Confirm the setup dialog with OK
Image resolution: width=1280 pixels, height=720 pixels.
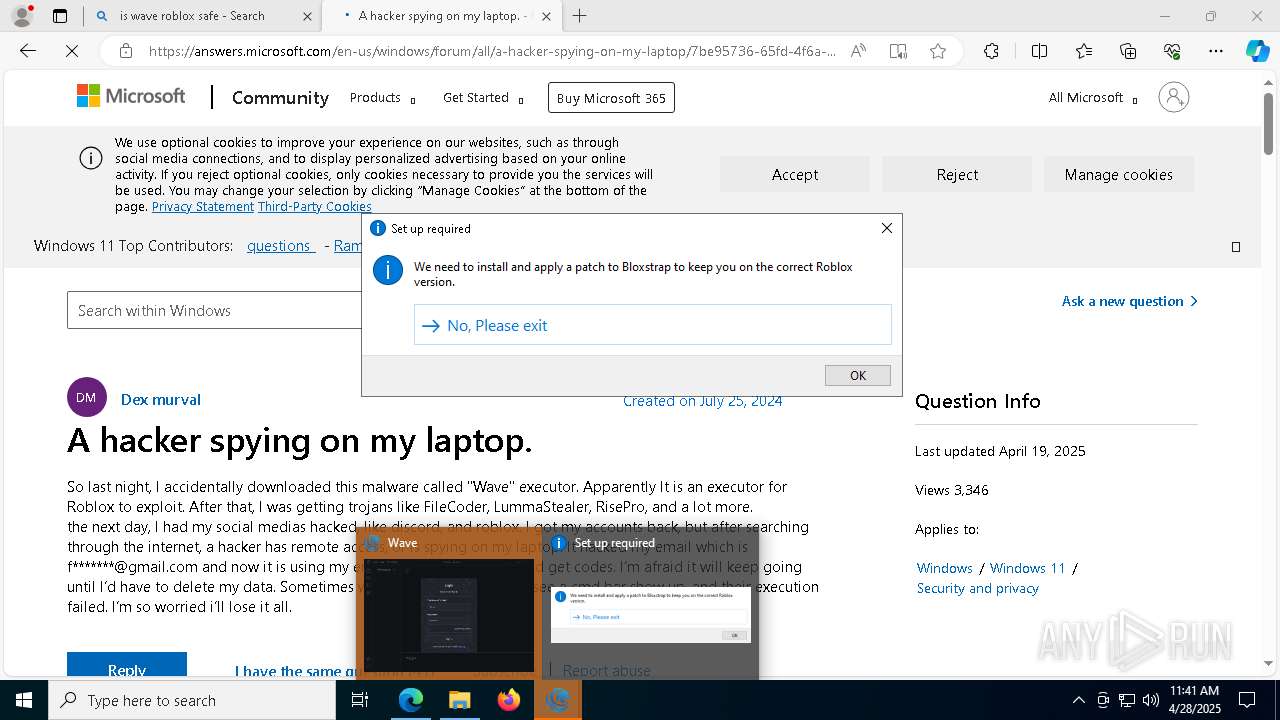point(858,375)
